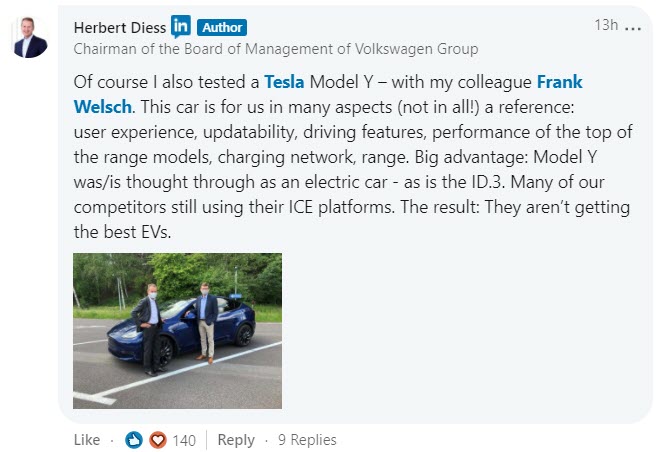This screenshot has height=452, width=656.
Task: Open the attached Tesla Model Y photo
Action: pyautogui.click(x=177, y=331)
